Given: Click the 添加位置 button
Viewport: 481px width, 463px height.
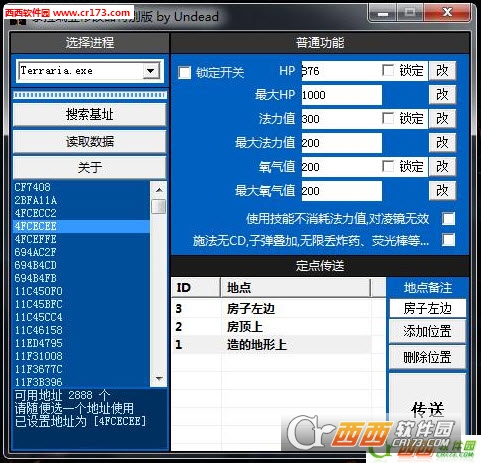Looking at the screenshot, I should point(427,331).
